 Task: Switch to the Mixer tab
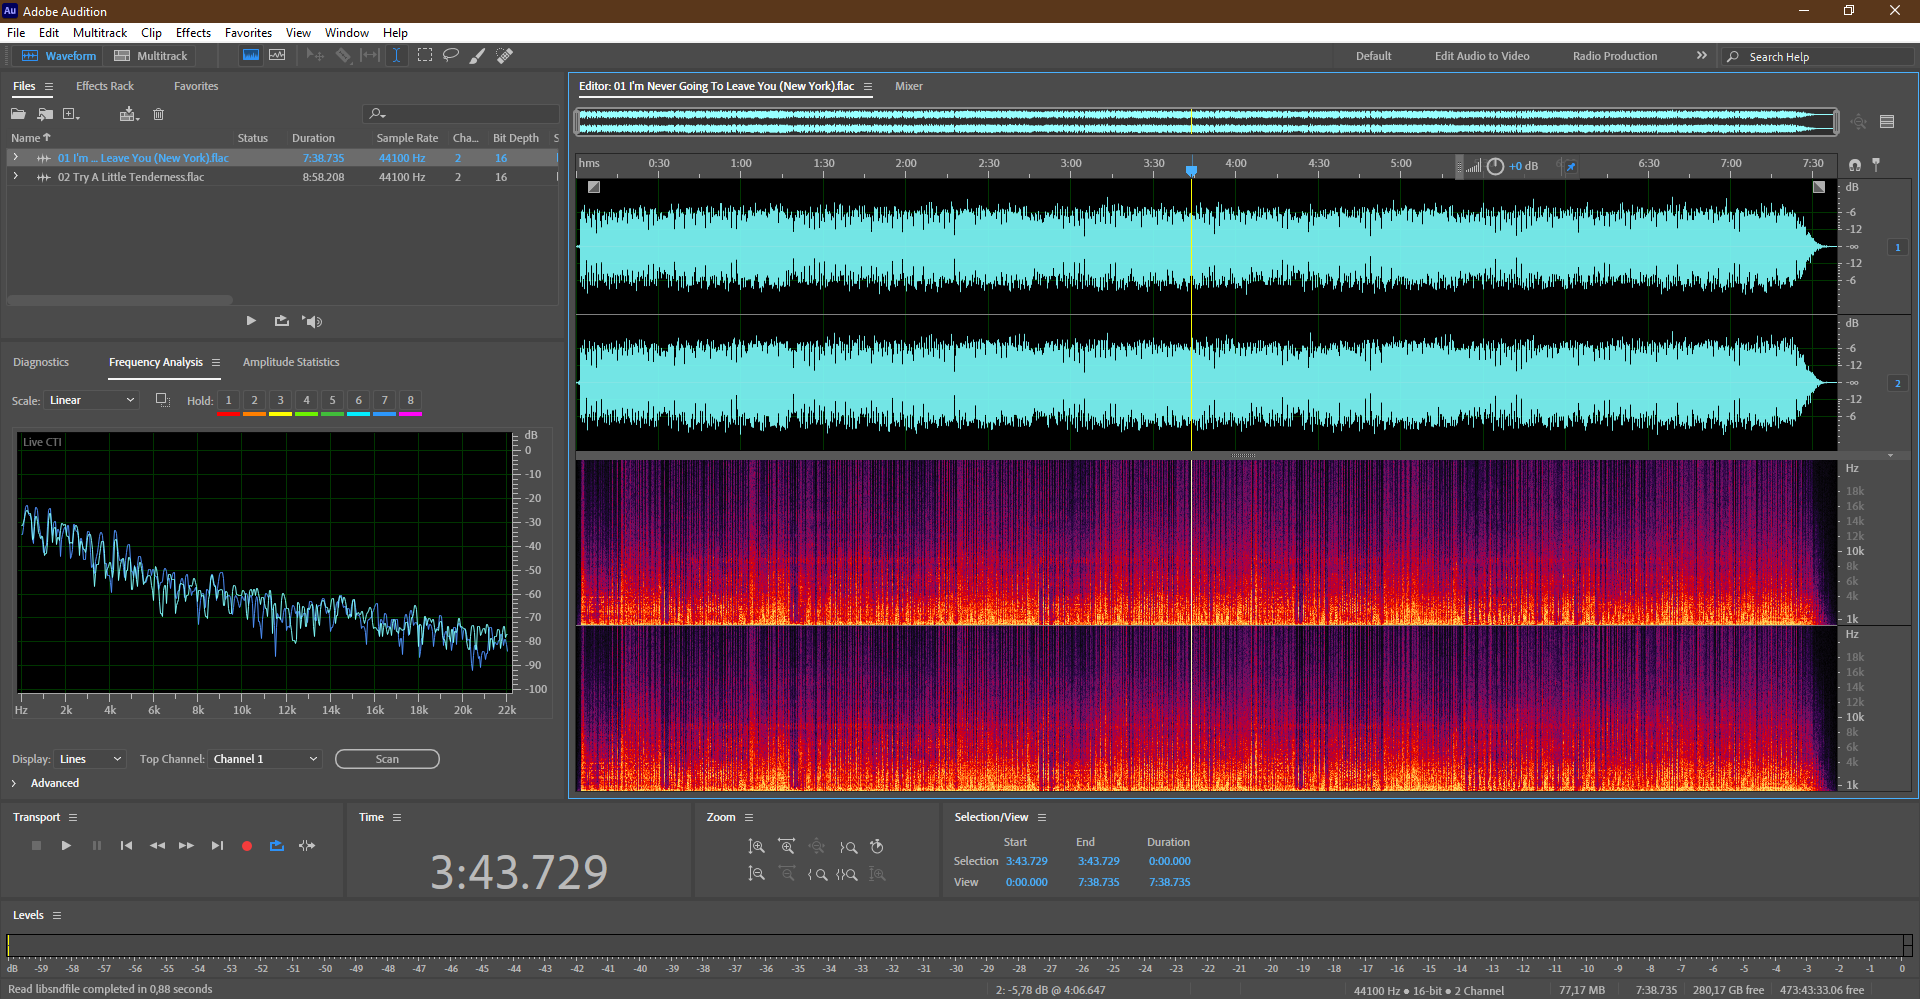click(x=908, y=86)
